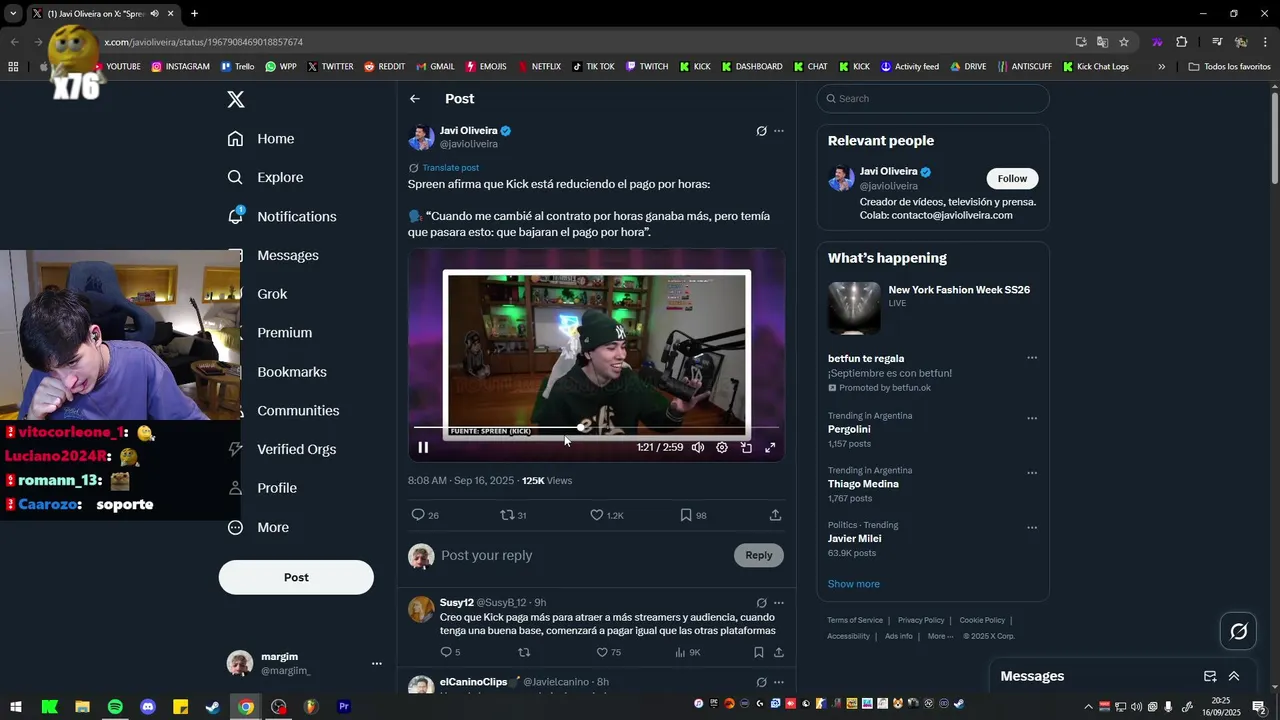Toggle picture-in-picture for the video
The width and height of the screenshot is (1280, 720).
pyautogui.click(x=746, y=448)
